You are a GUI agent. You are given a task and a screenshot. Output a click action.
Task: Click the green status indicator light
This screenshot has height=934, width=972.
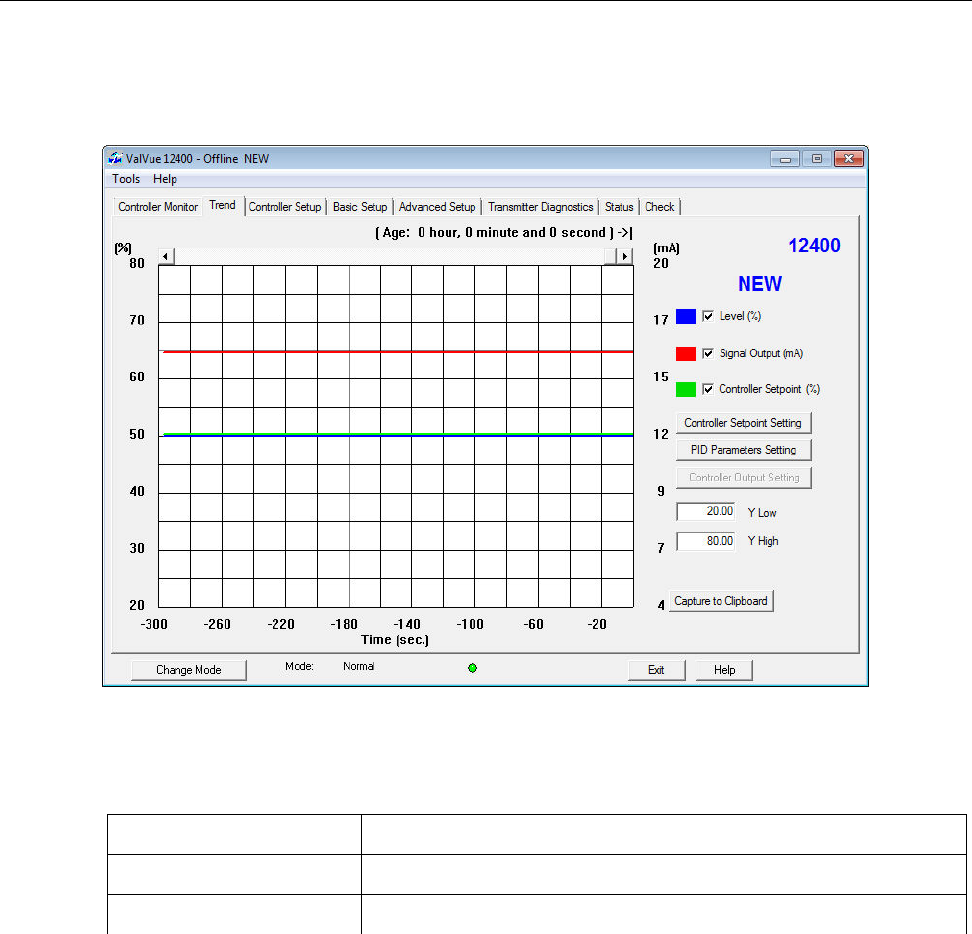pos(472,668)
